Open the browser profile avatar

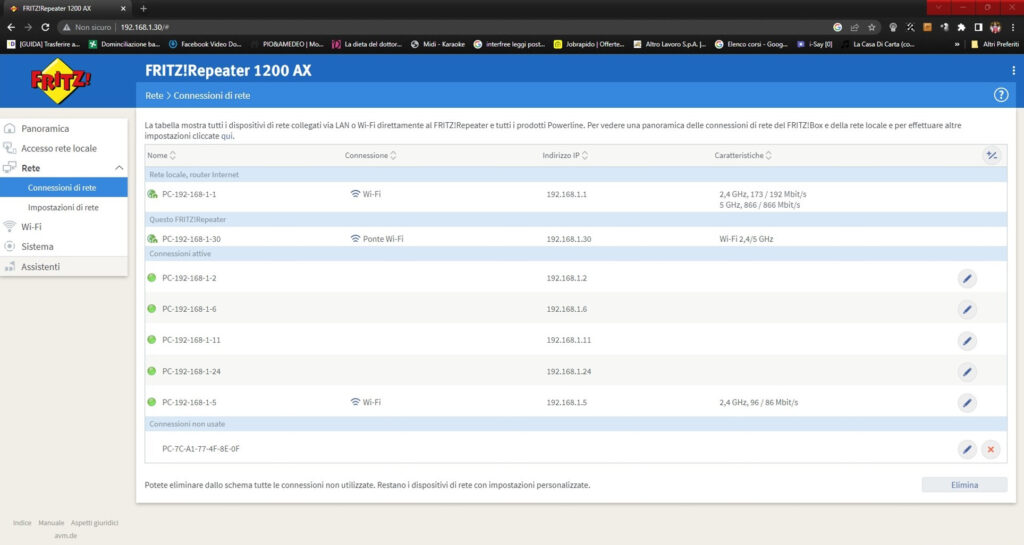point(995,27)
